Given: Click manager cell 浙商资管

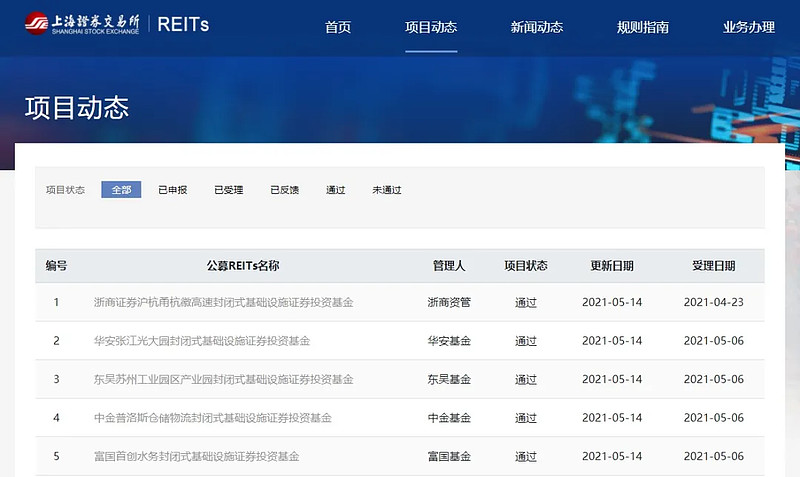Looking at the screenshot, I should [449, 303].
